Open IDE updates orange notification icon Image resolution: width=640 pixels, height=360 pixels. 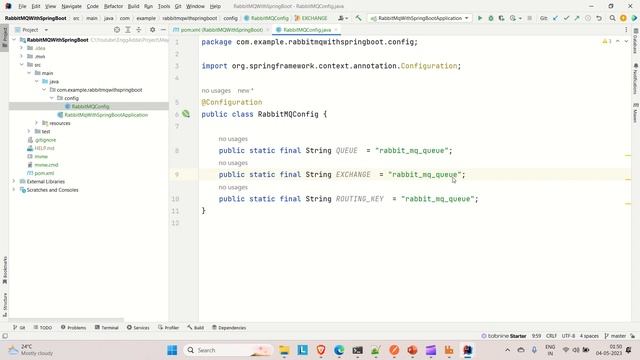click(x=623, y=18)
